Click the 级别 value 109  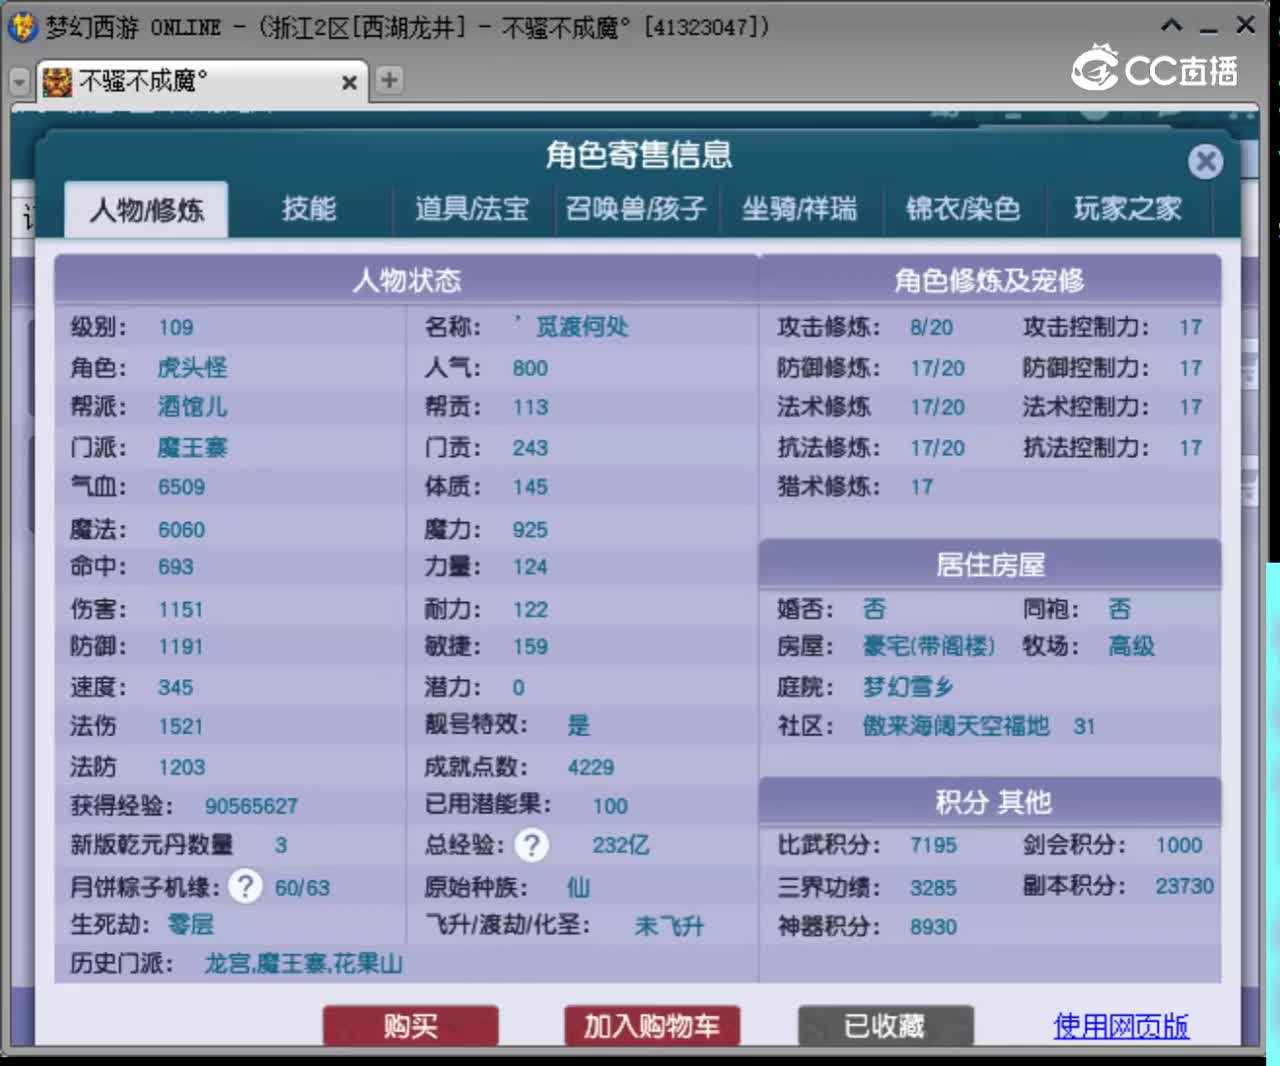[x=176, y=328]
